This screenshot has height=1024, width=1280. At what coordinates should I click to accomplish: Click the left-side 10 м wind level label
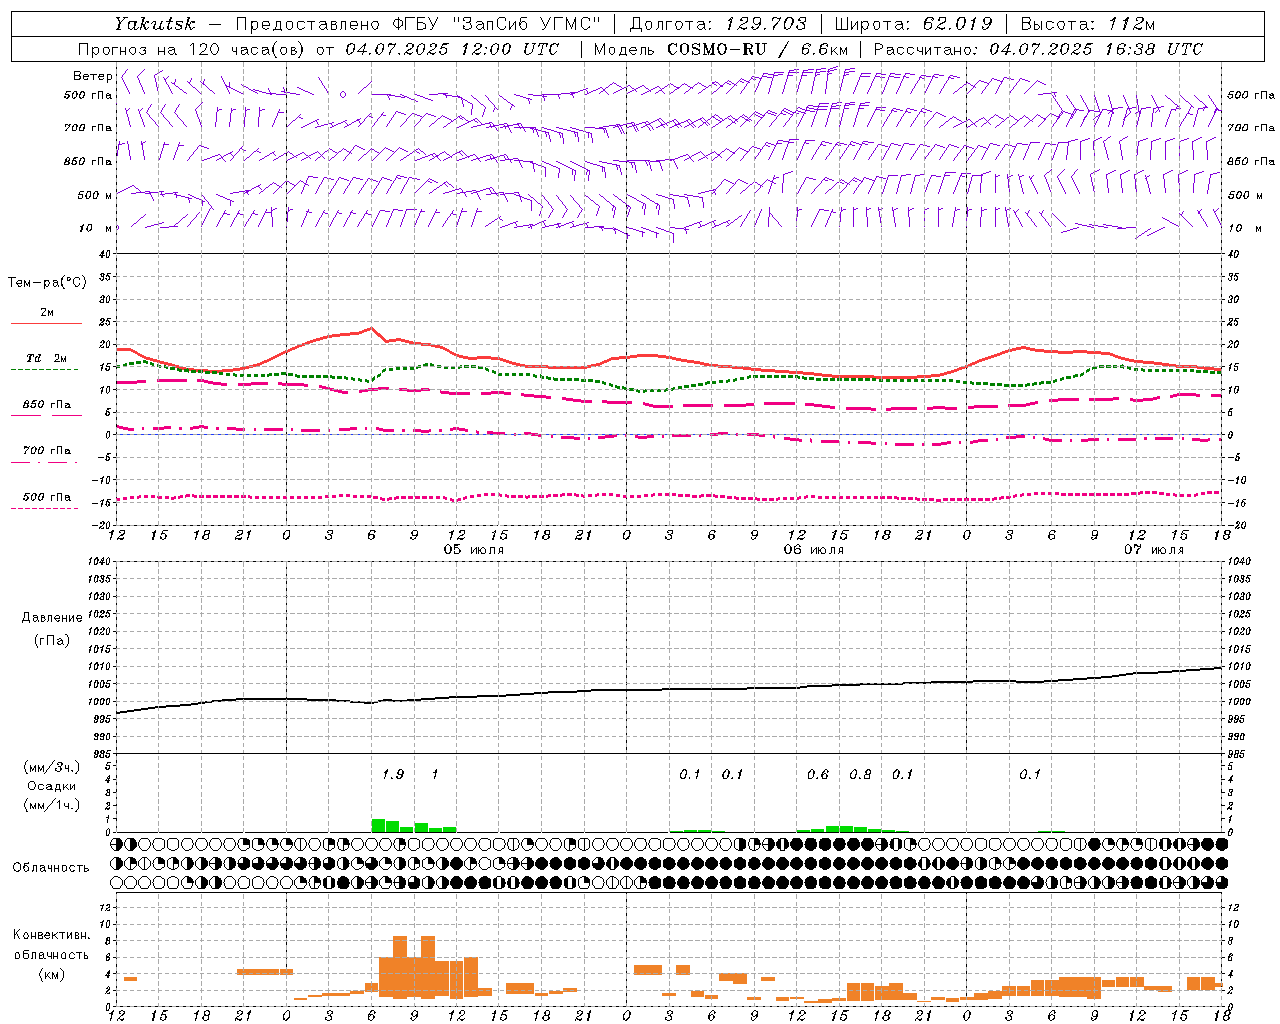click(x=96, y=228)
